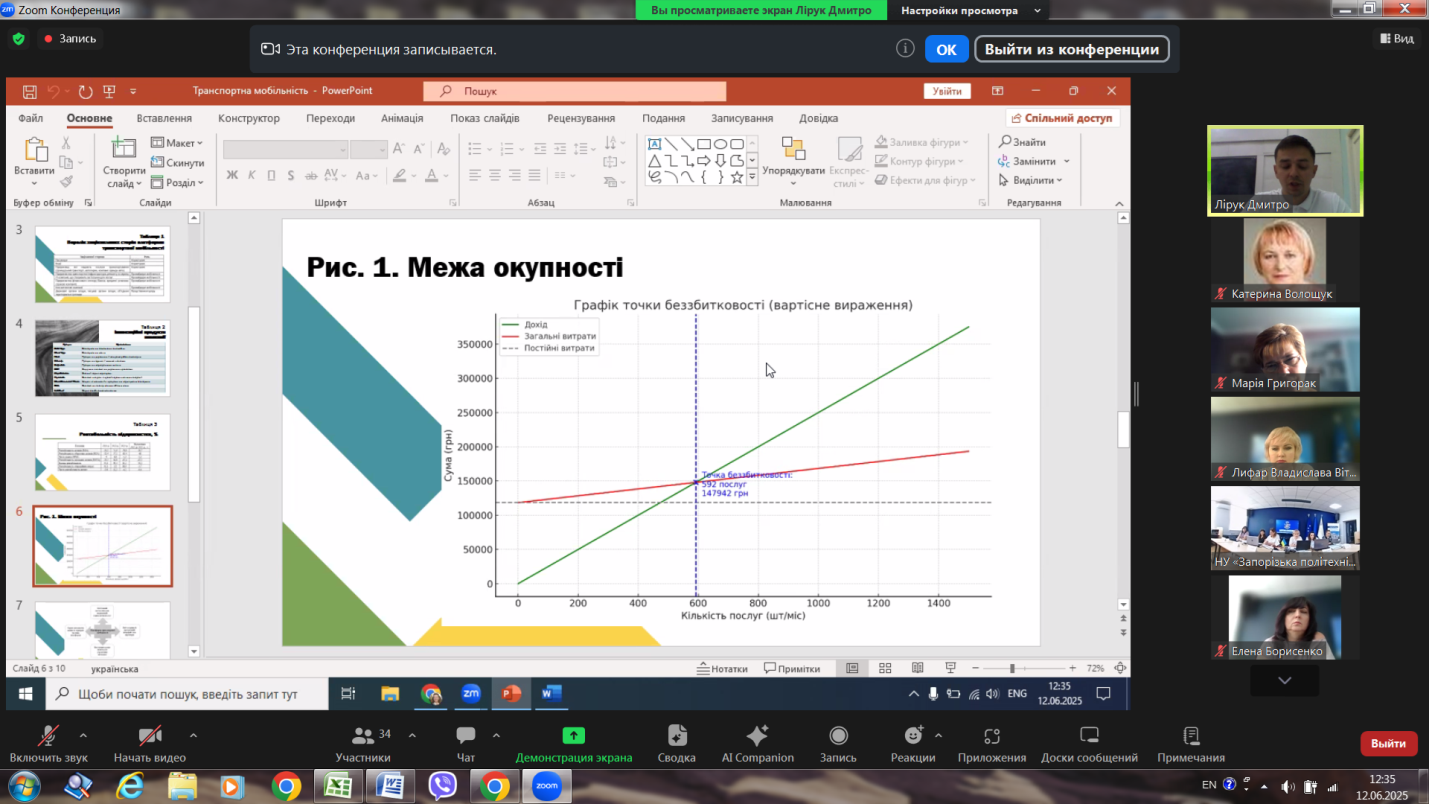Select Катерина Волощук video thumbnail
This screenshot has height=804, width=1429.
click(1284, 259)
